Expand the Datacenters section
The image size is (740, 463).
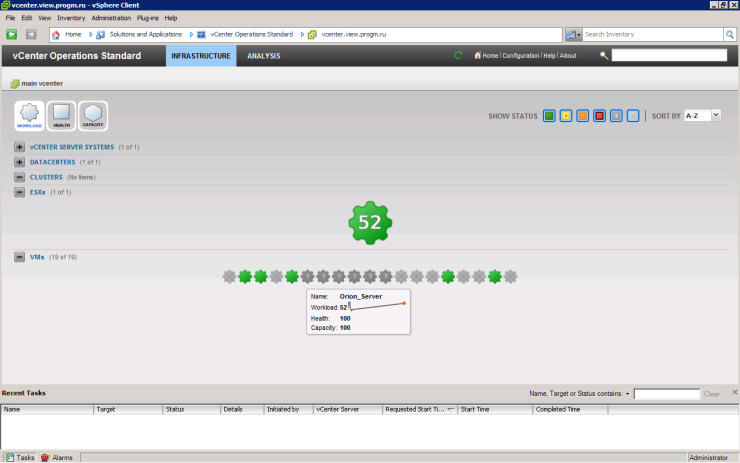[x=19, y=162]
